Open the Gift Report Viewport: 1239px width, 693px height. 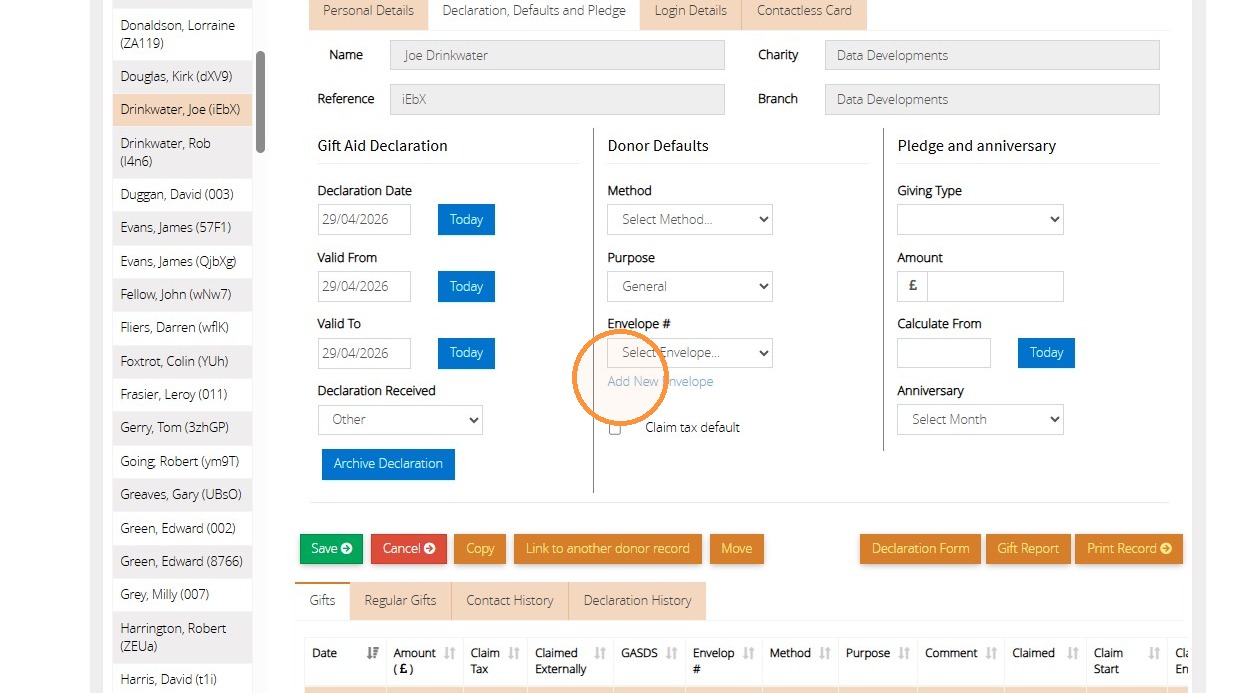[1028, 549]
